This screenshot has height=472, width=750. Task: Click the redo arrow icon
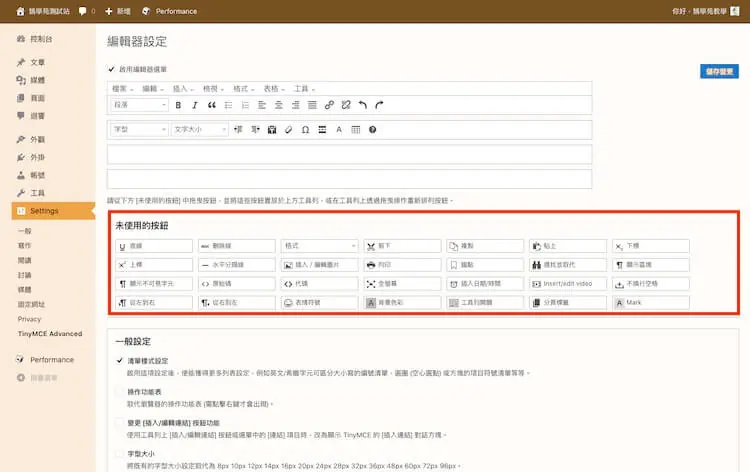pos(379,105)
